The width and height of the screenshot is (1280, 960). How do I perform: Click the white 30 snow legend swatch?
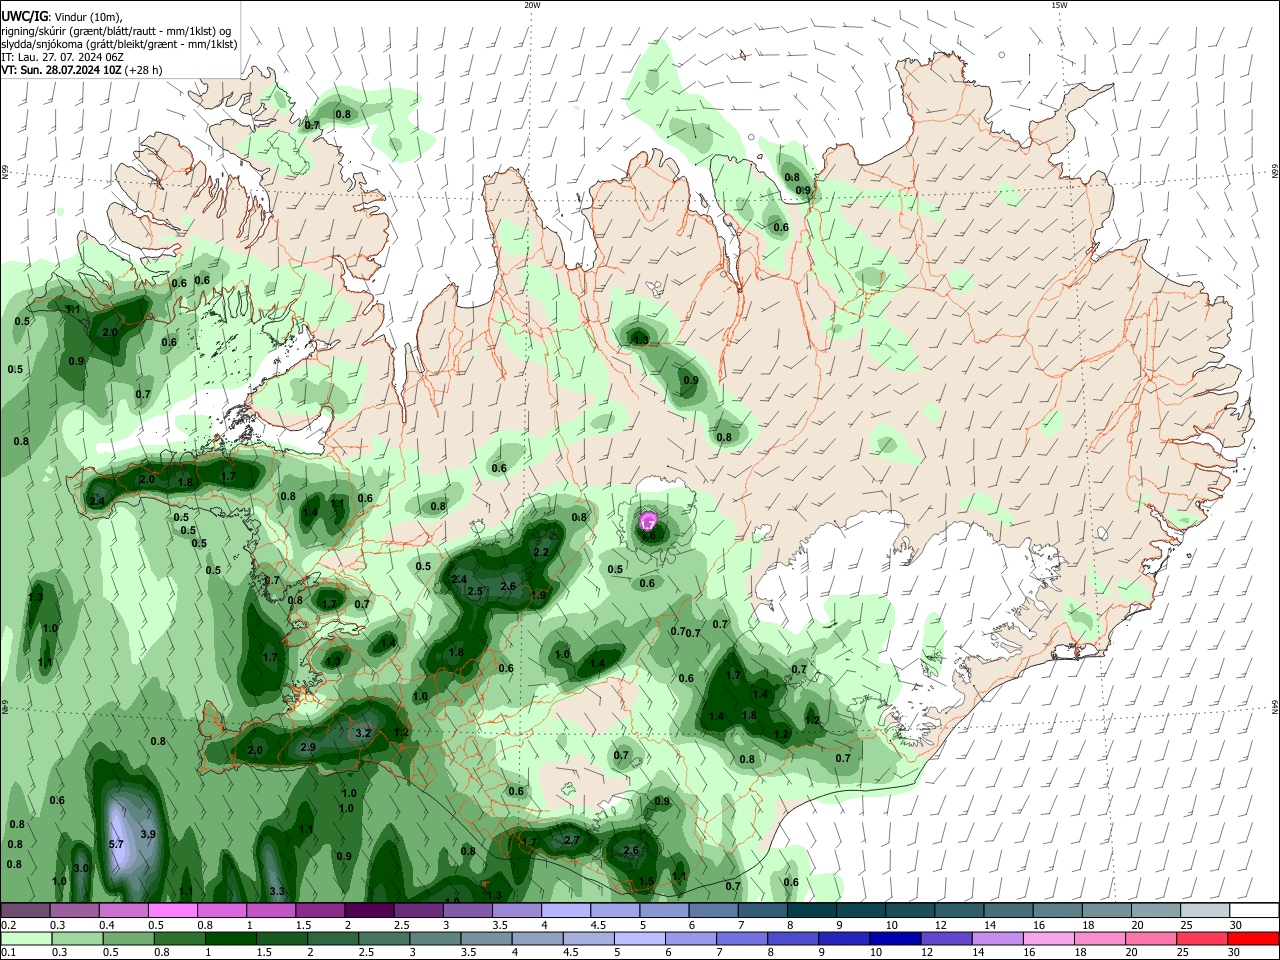1255,911
